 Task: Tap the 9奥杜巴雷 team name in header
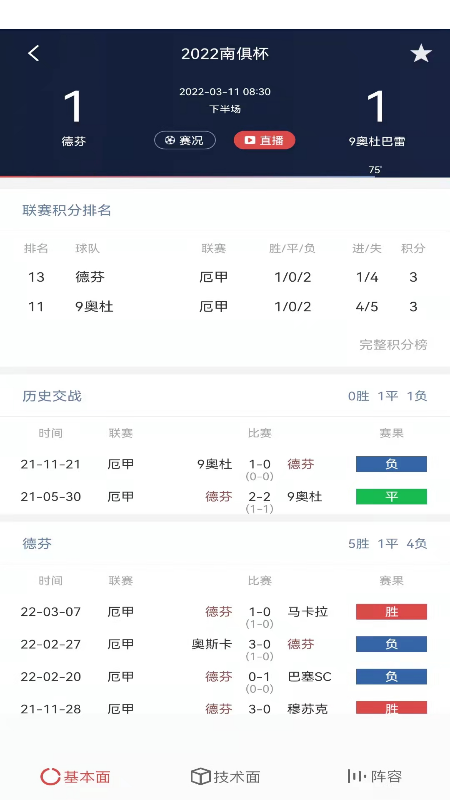point(377,141)
